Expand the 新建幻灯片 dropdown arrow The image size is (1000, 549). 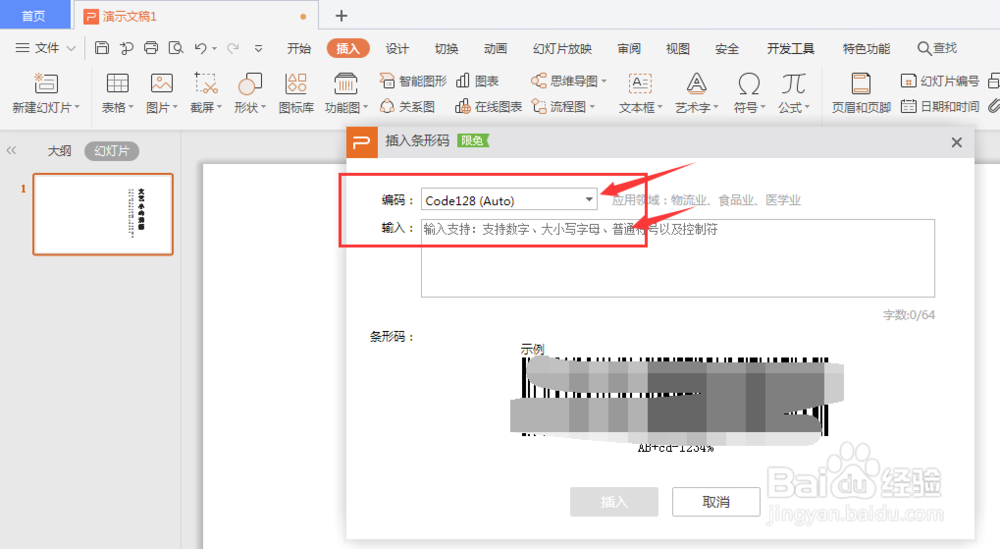77,107
